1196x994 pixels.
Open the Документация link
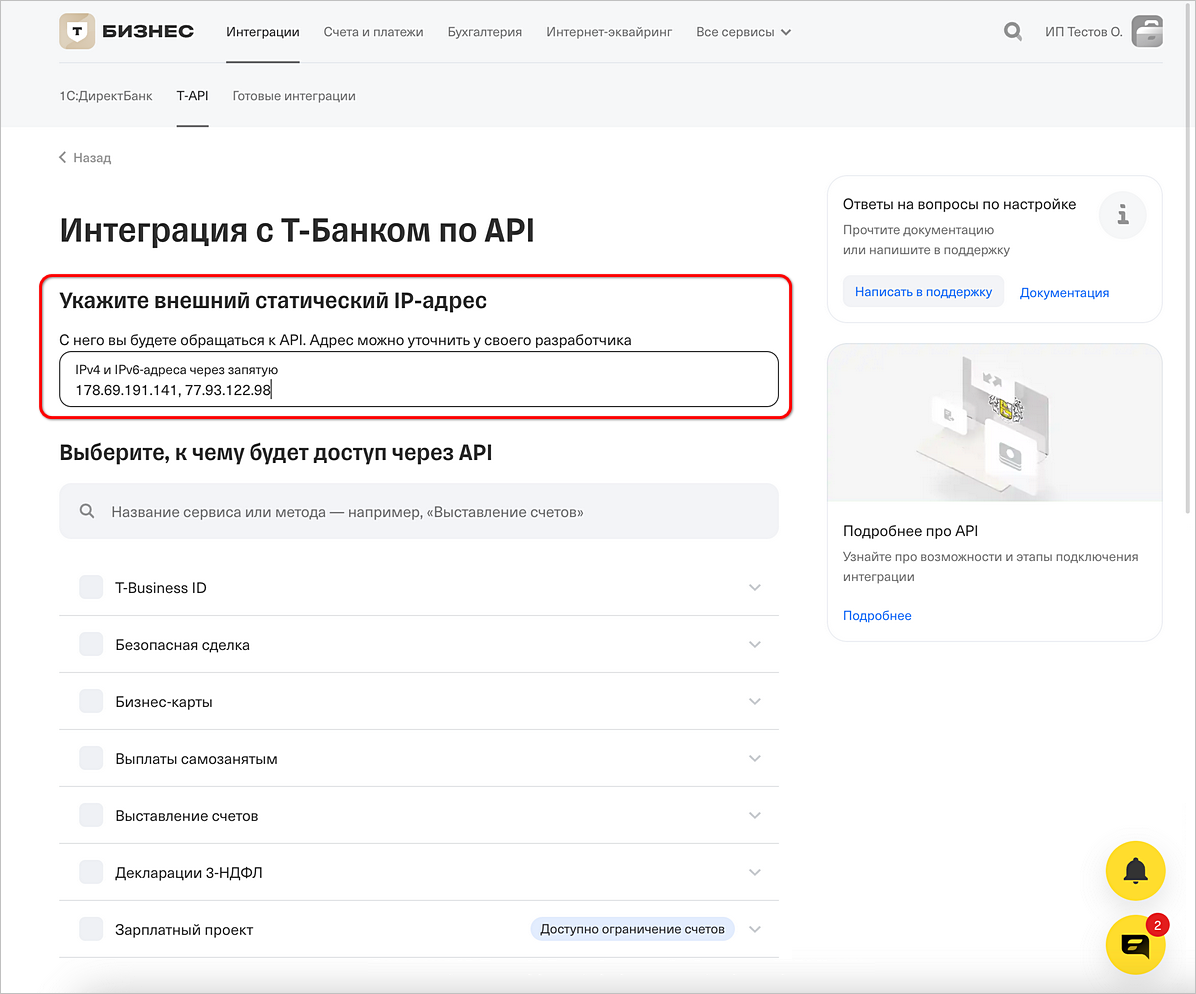click(1064, 293)
